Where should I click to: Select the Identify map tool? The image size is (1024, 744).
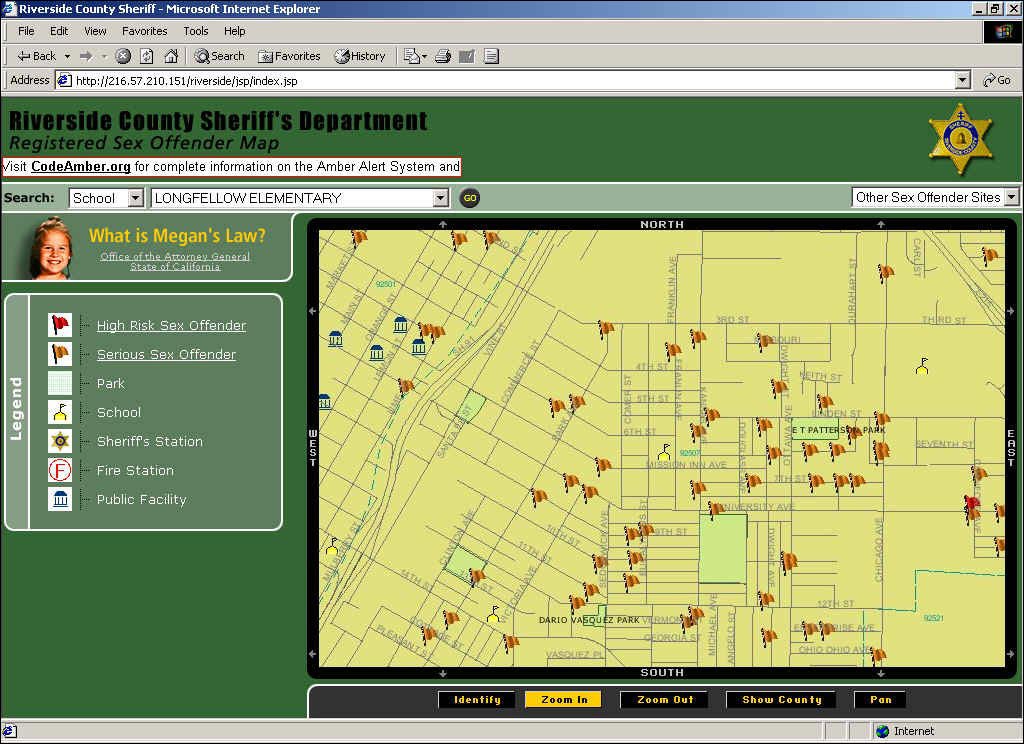click(477, 700)
